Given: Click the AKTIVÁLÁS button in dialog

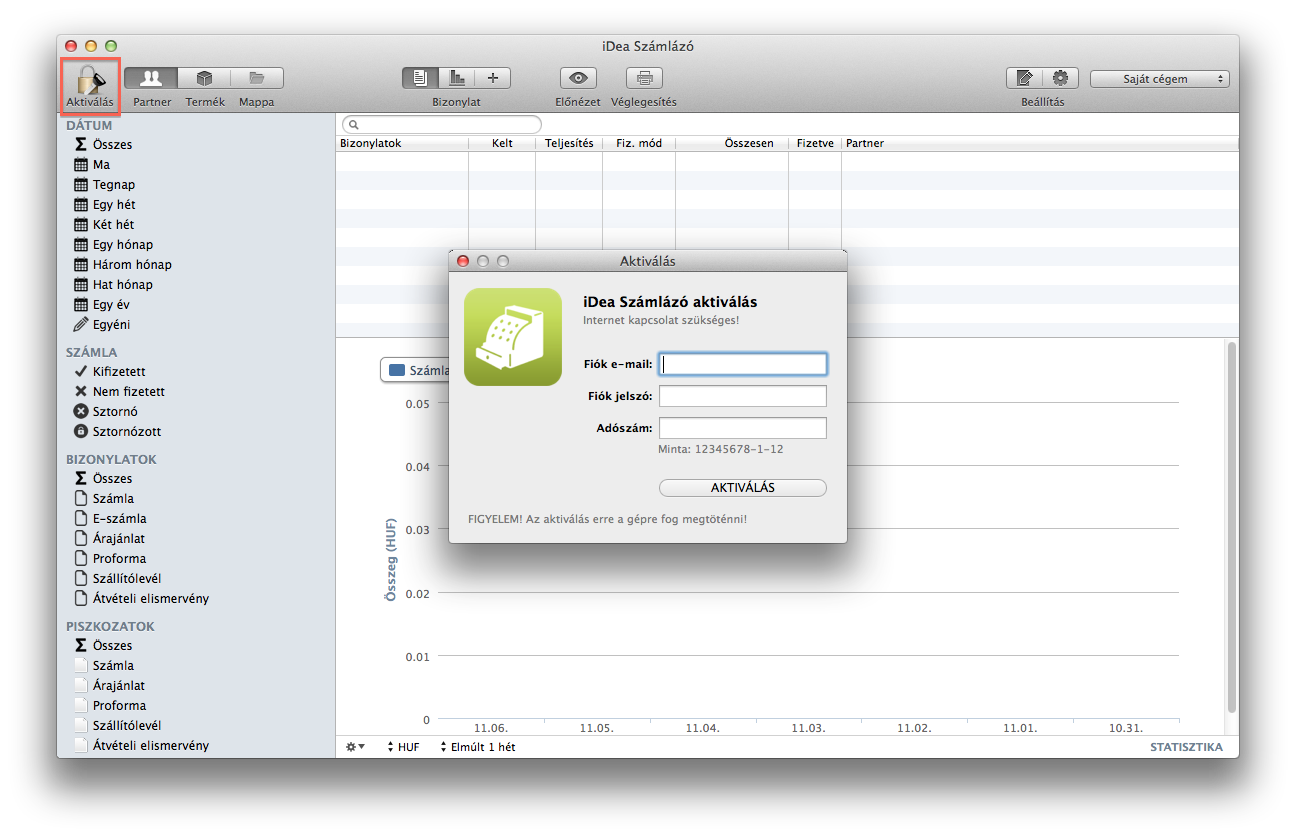Looking at the screenshot, I should pos(743,488).
